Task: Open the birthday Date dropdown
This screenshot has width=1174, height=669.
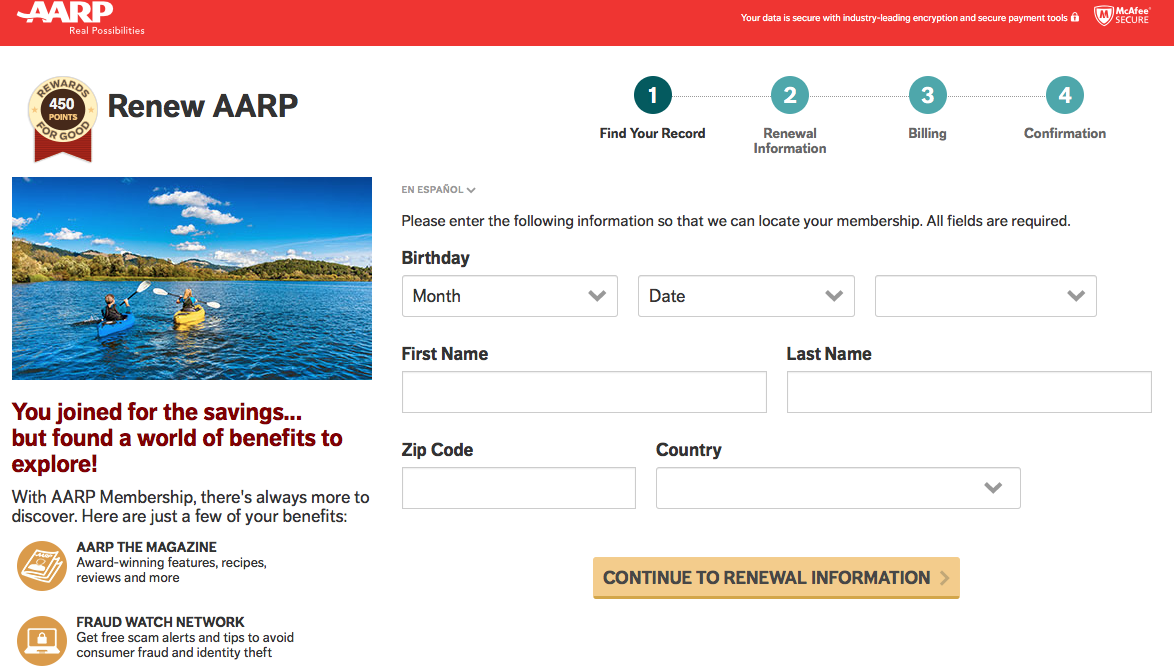Action: point(746,296)
